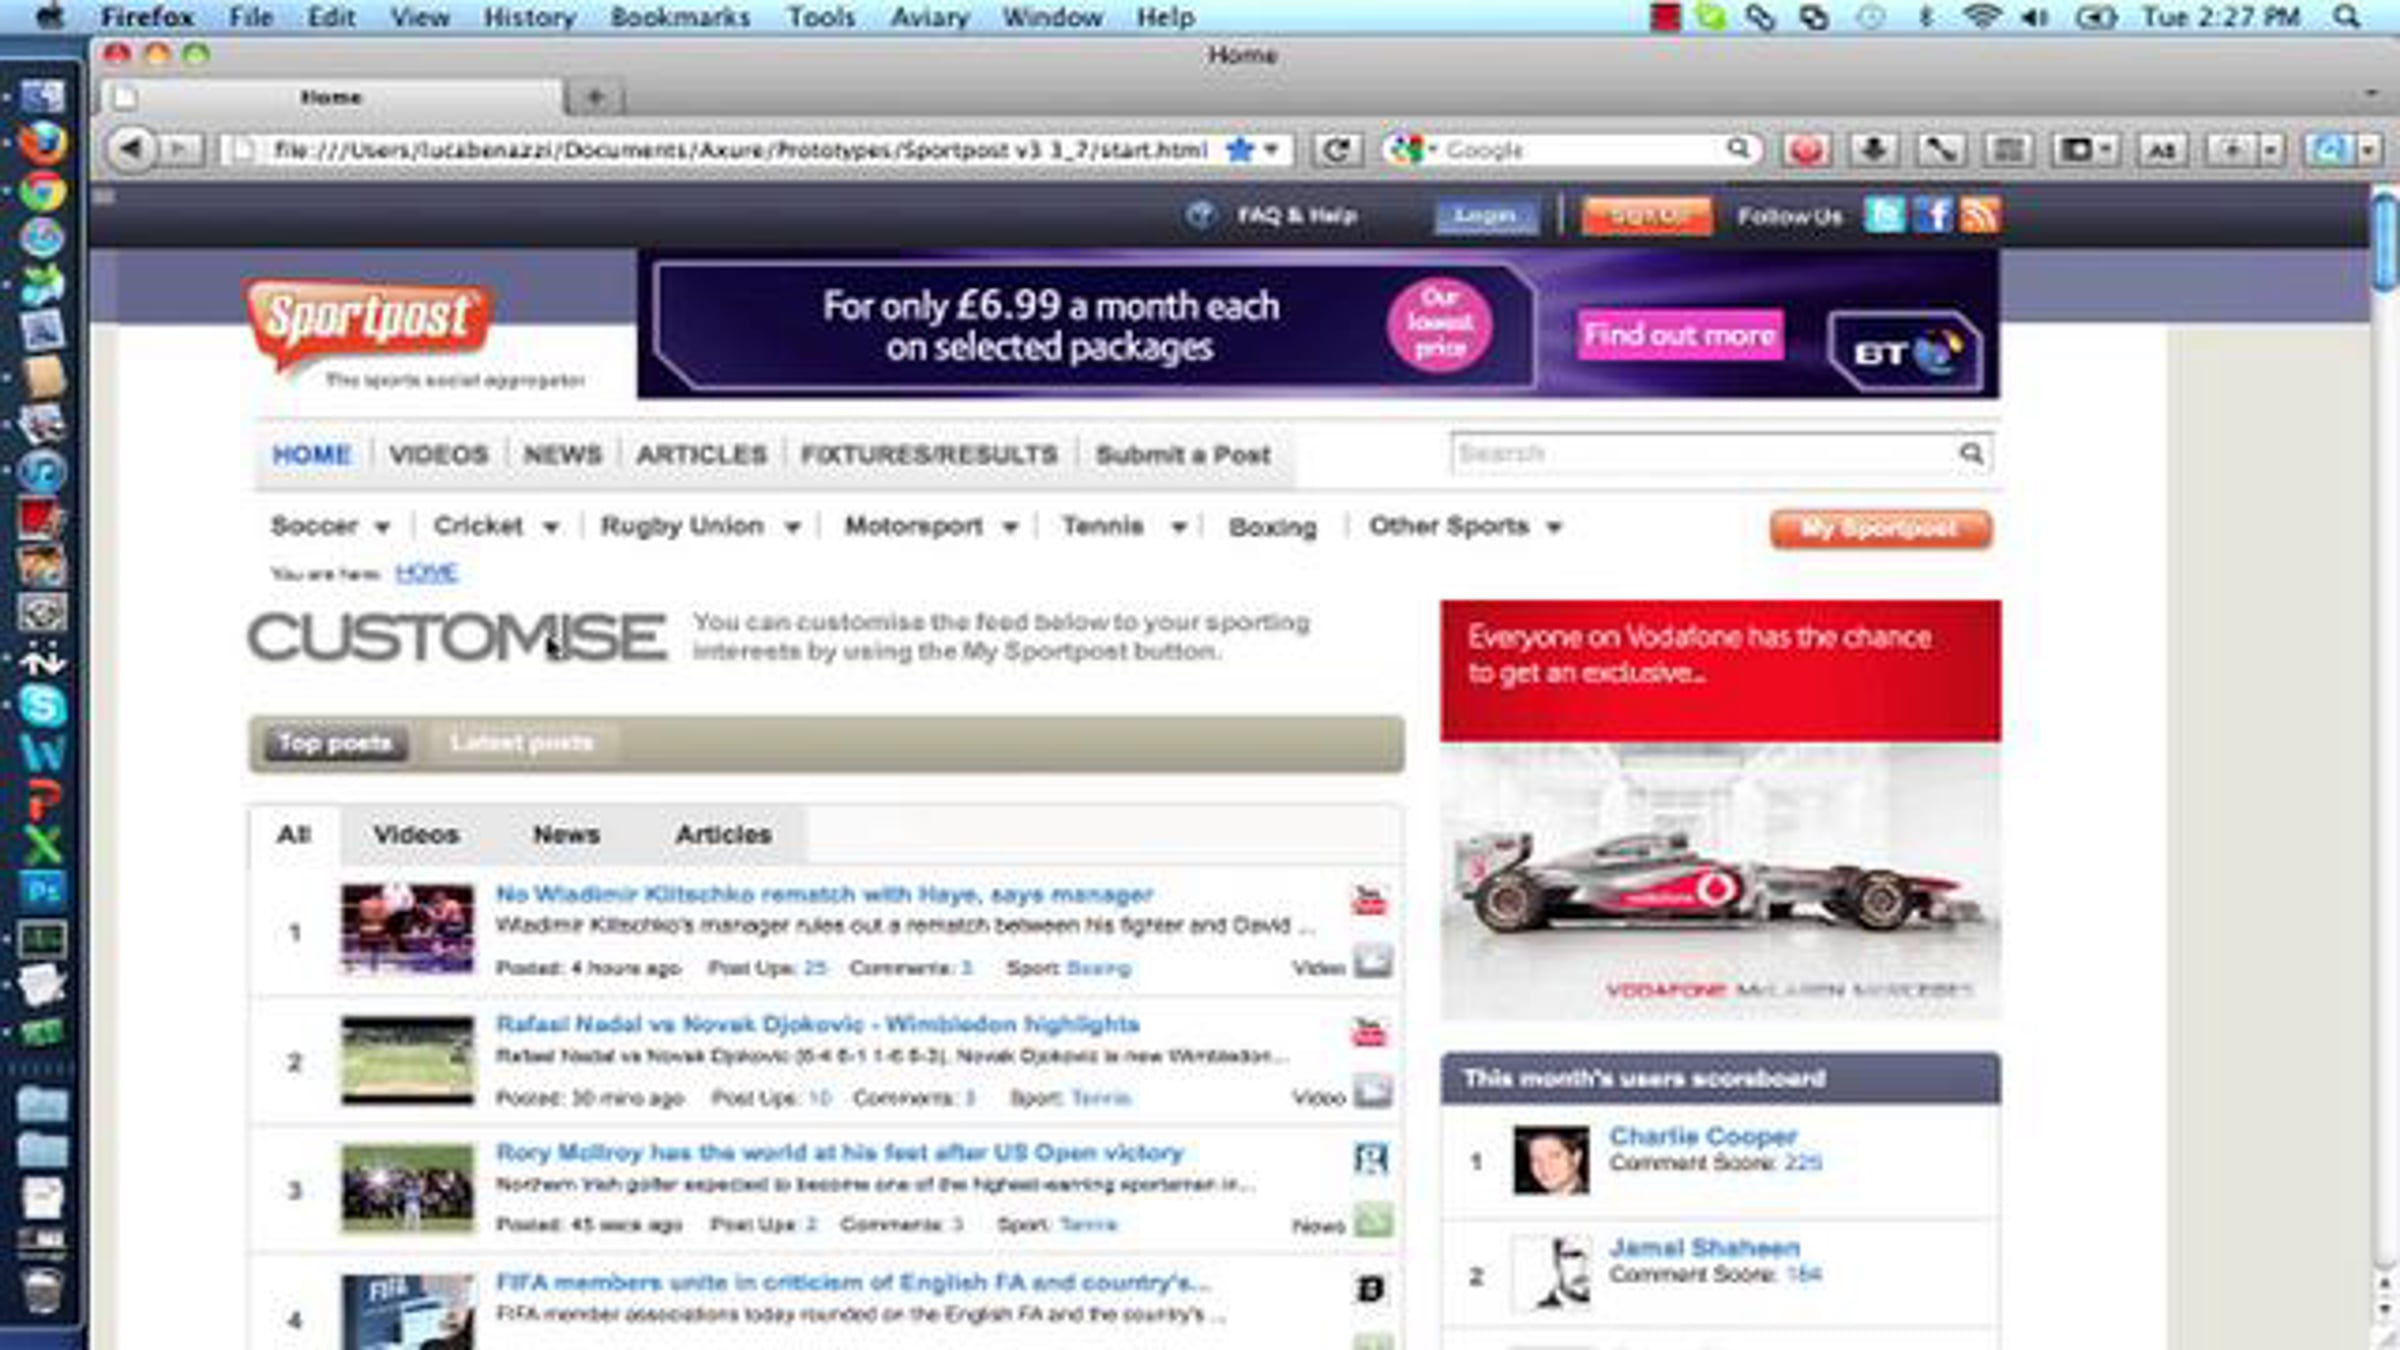This screenshot has height=1350, width=2400.
Task: Open the Bookmarks menu
Action: [680, 17]
